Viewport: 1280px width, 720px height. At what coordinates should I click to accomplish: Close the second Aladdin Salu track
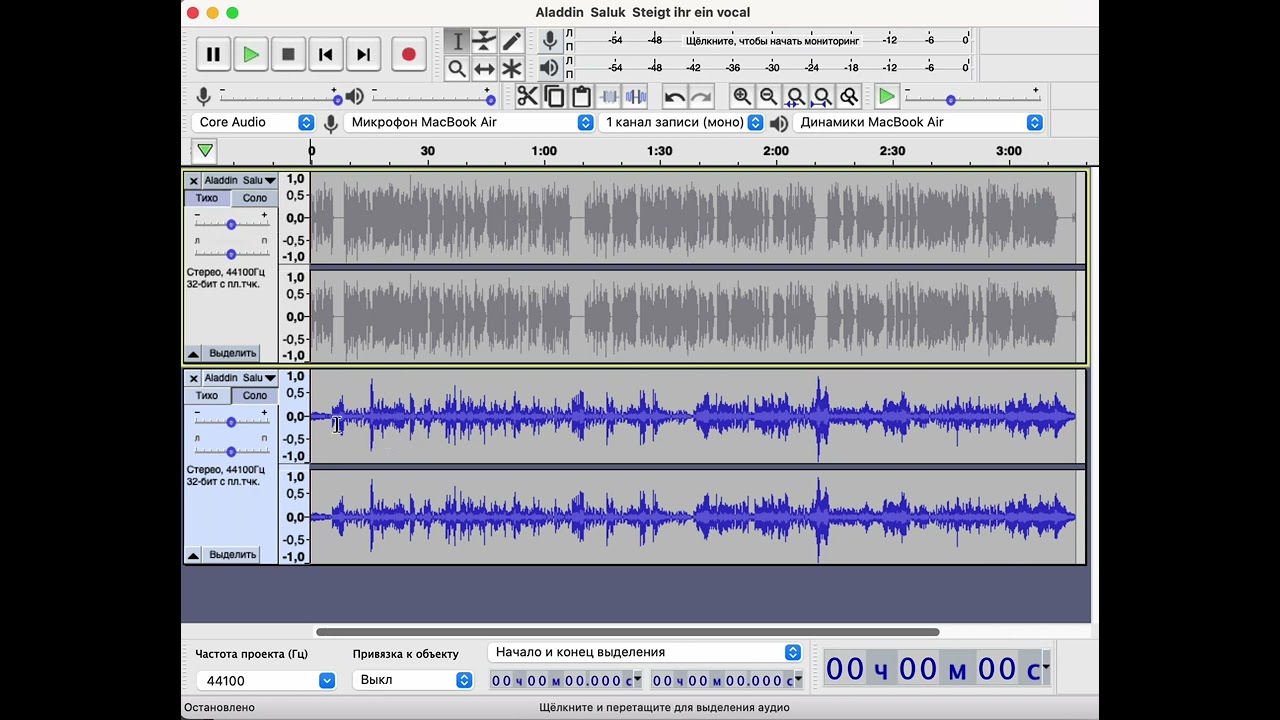point(193,379)
